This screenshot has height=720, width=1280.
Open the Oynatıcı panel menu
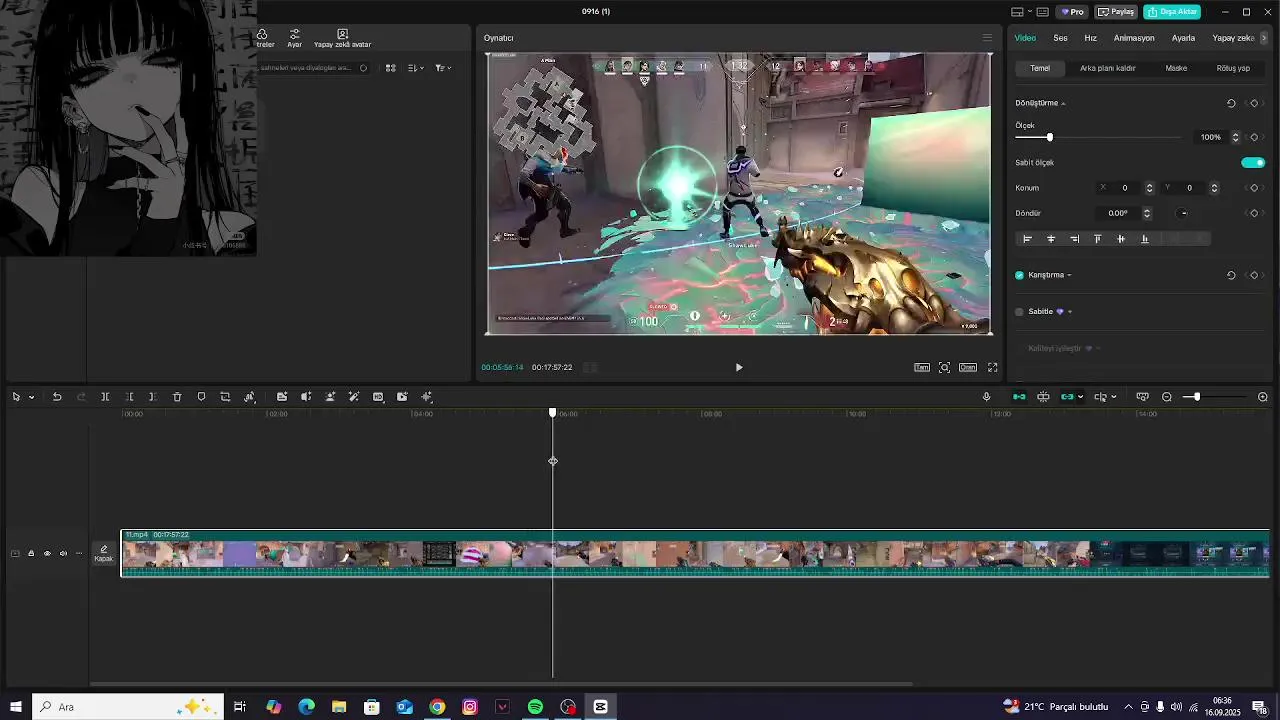tap(987, 38)
